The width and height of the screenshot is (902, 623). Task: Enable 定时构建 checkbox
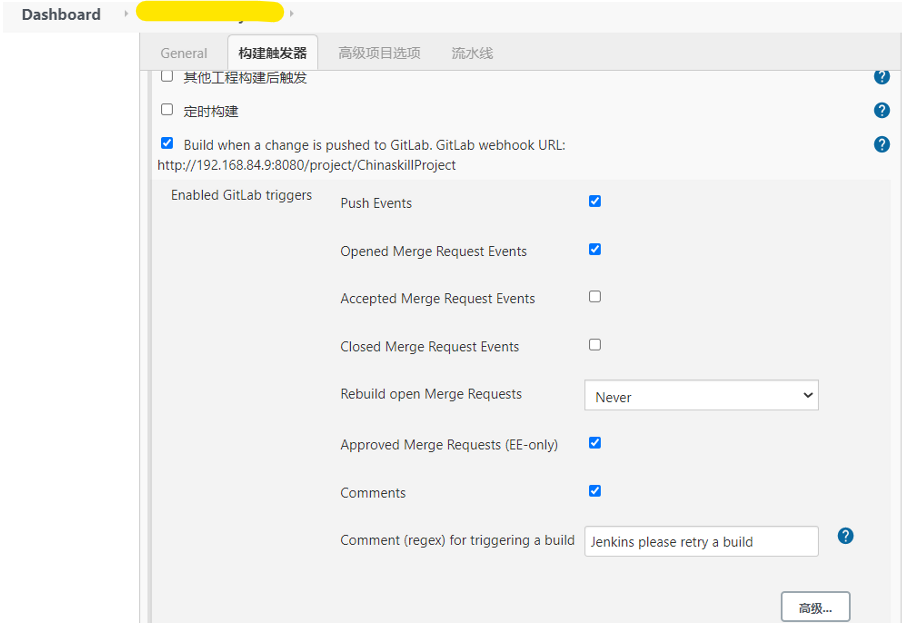tap(167, 110)
